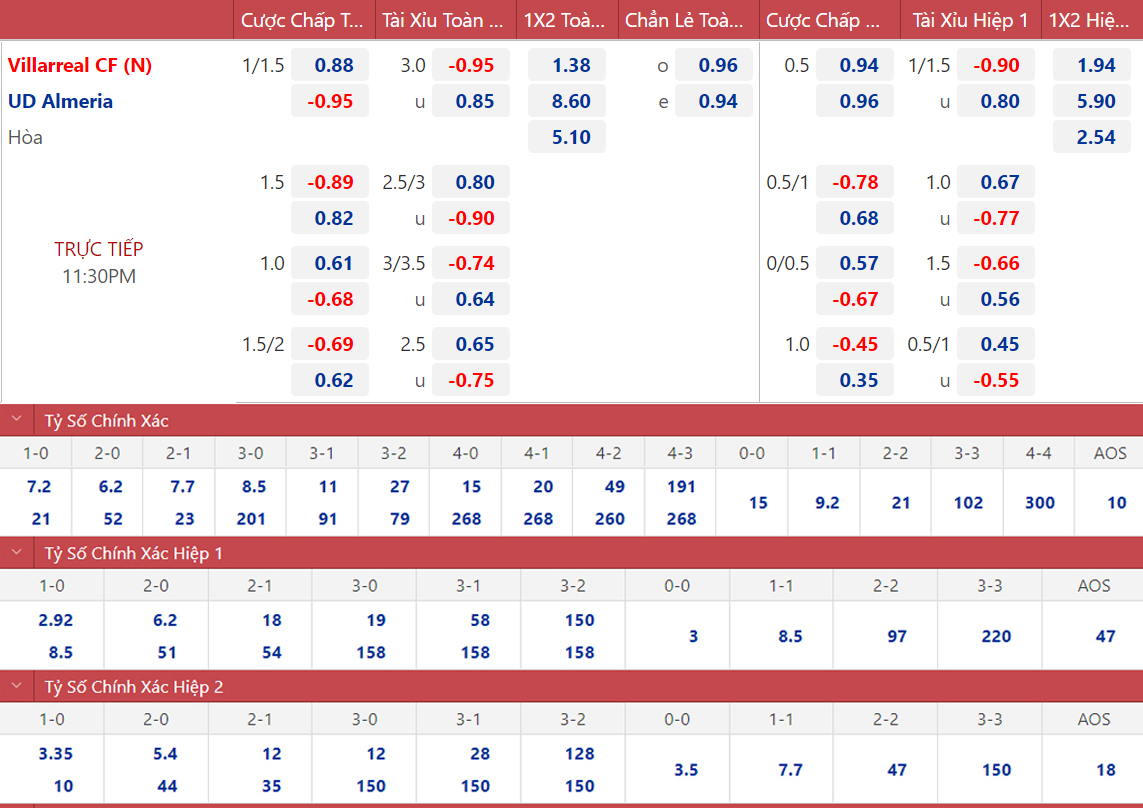Pick handicap odds -0.68
1143x808 pixels.
point(329,299)
